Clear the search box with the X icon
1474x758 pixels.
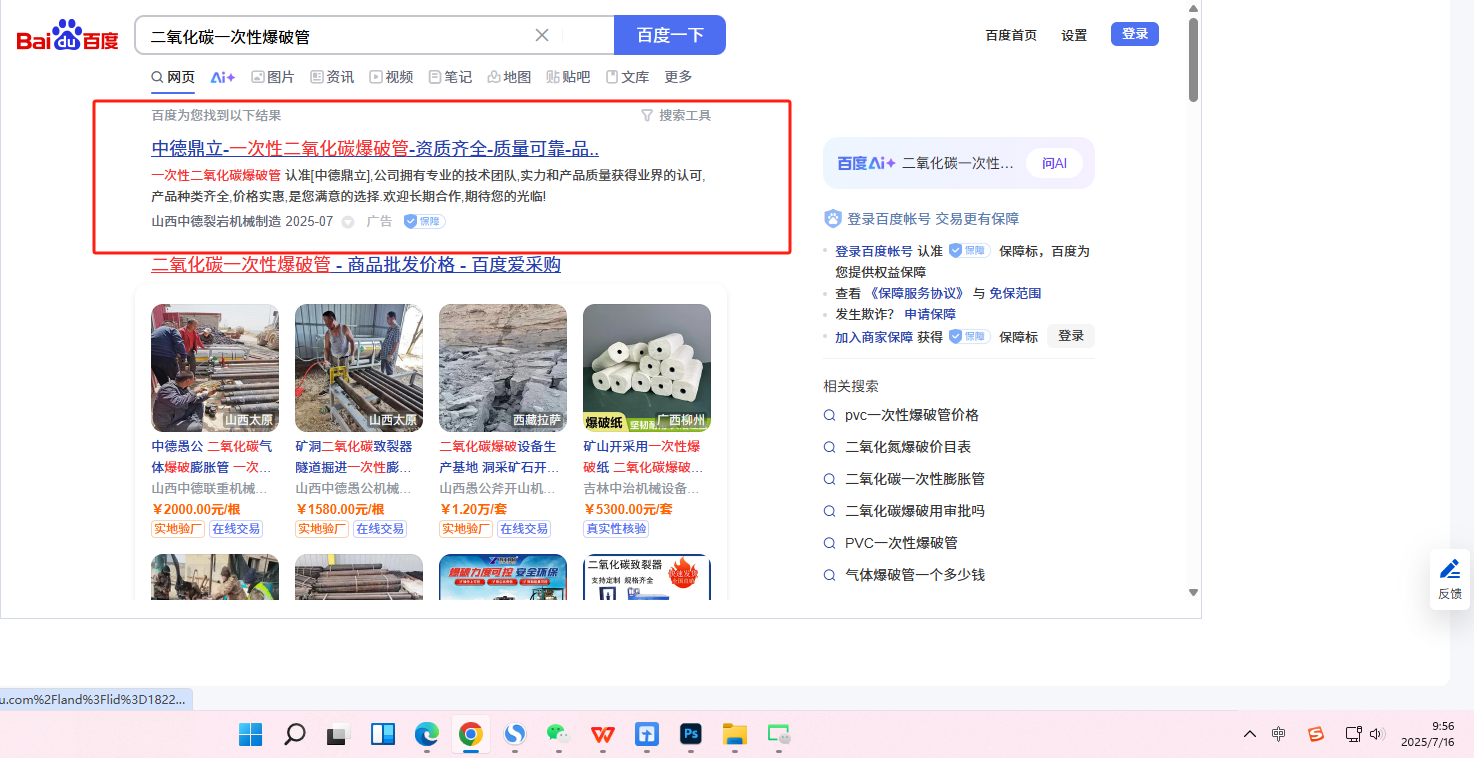[542, 35]
